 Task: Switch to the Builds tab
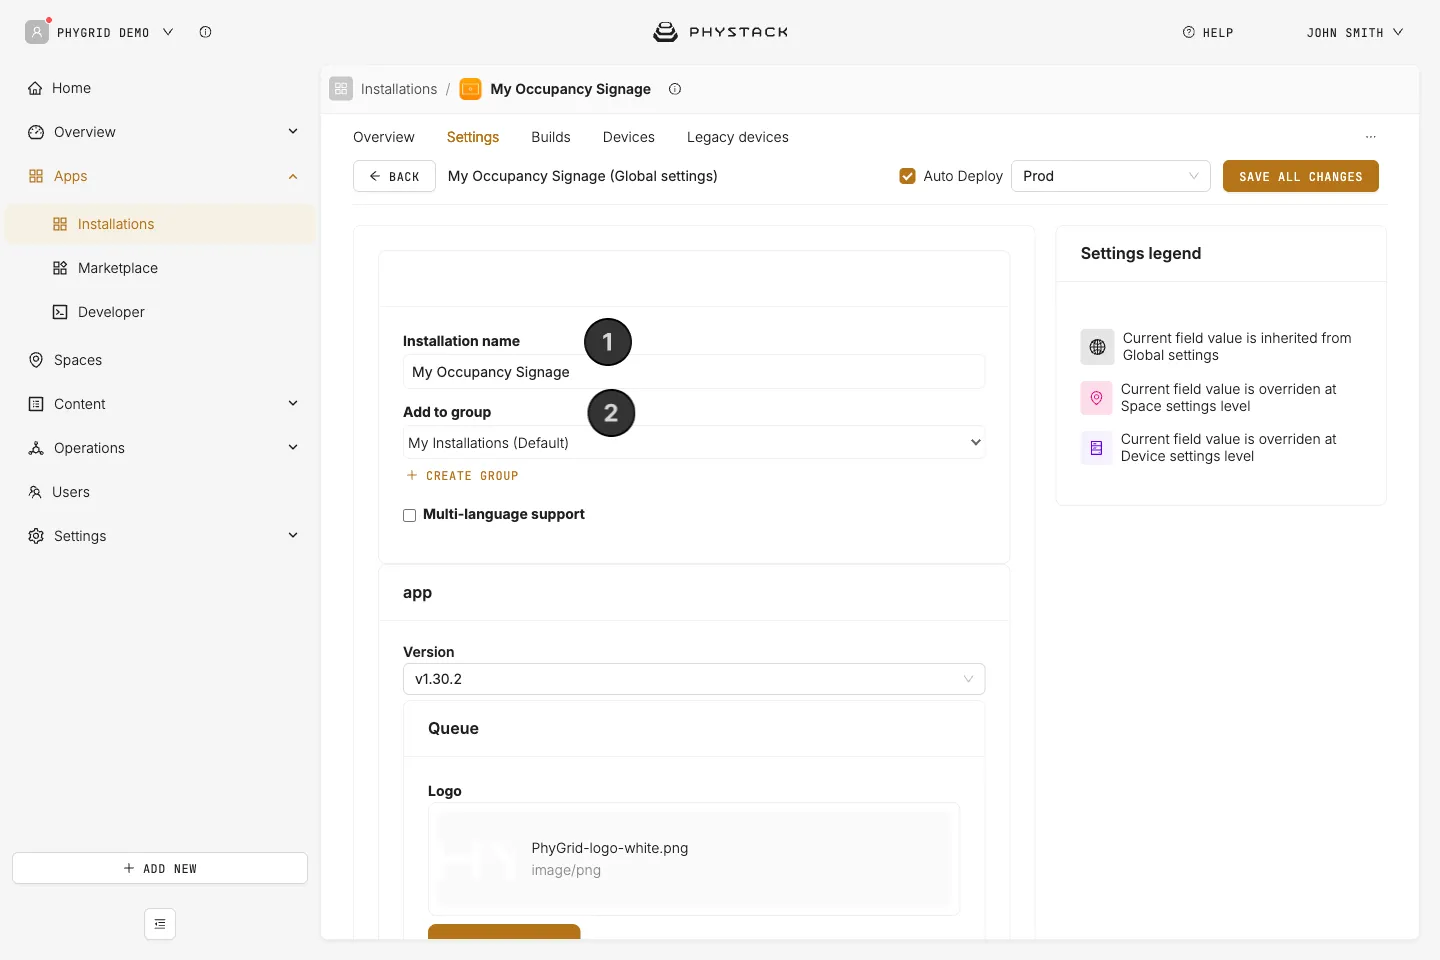click(551, 137)
